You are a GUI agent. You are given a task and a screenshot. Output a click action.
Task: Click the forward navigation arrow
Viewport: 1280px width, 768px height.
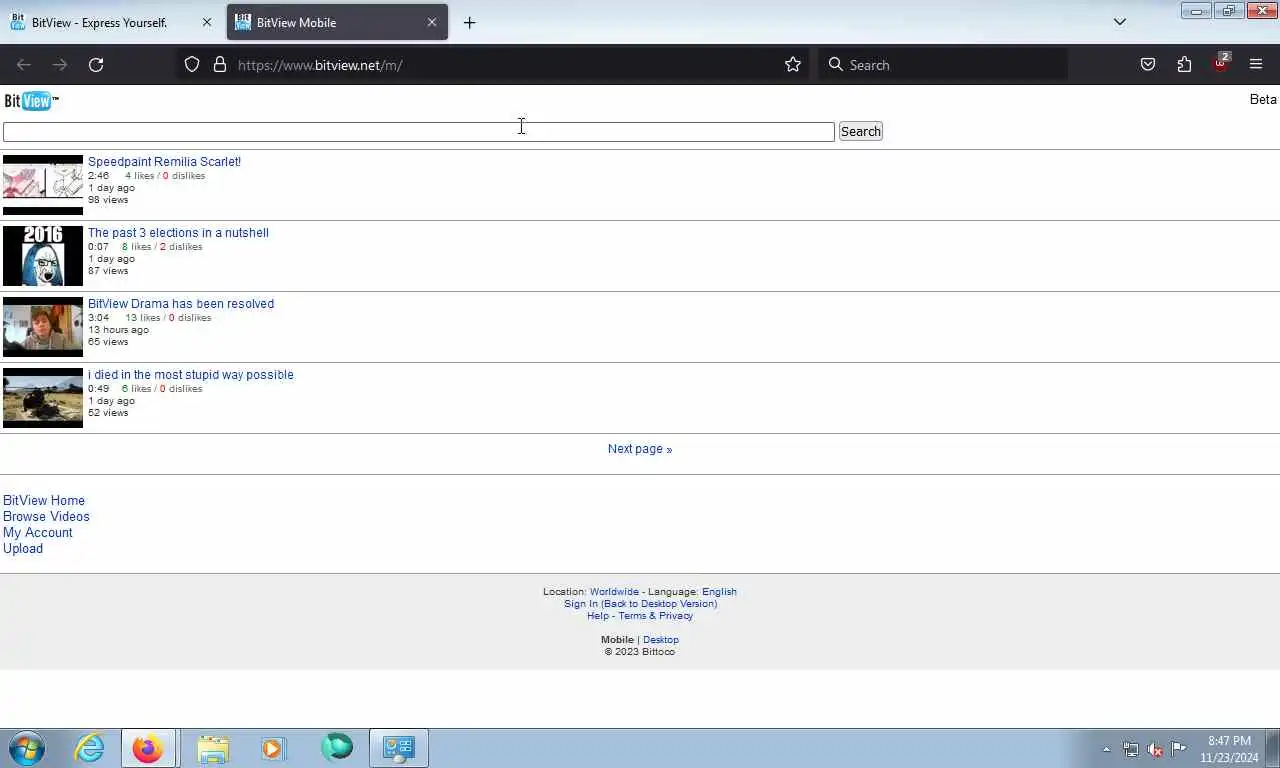click(x=60, y=65)
